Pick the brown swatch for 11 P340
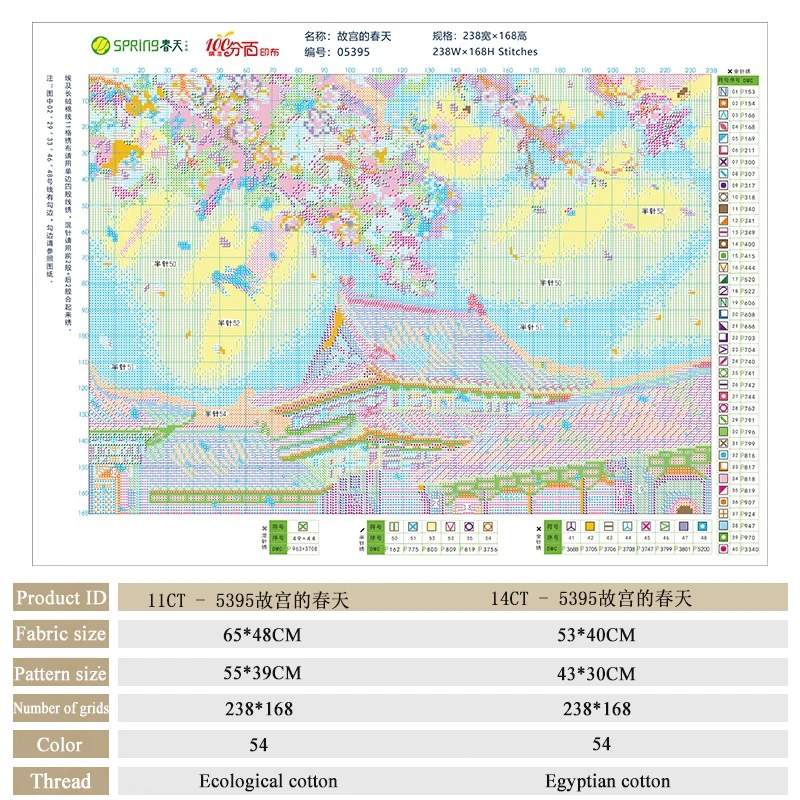The width and height of the screenshot is (800, 800). point(723,209)
